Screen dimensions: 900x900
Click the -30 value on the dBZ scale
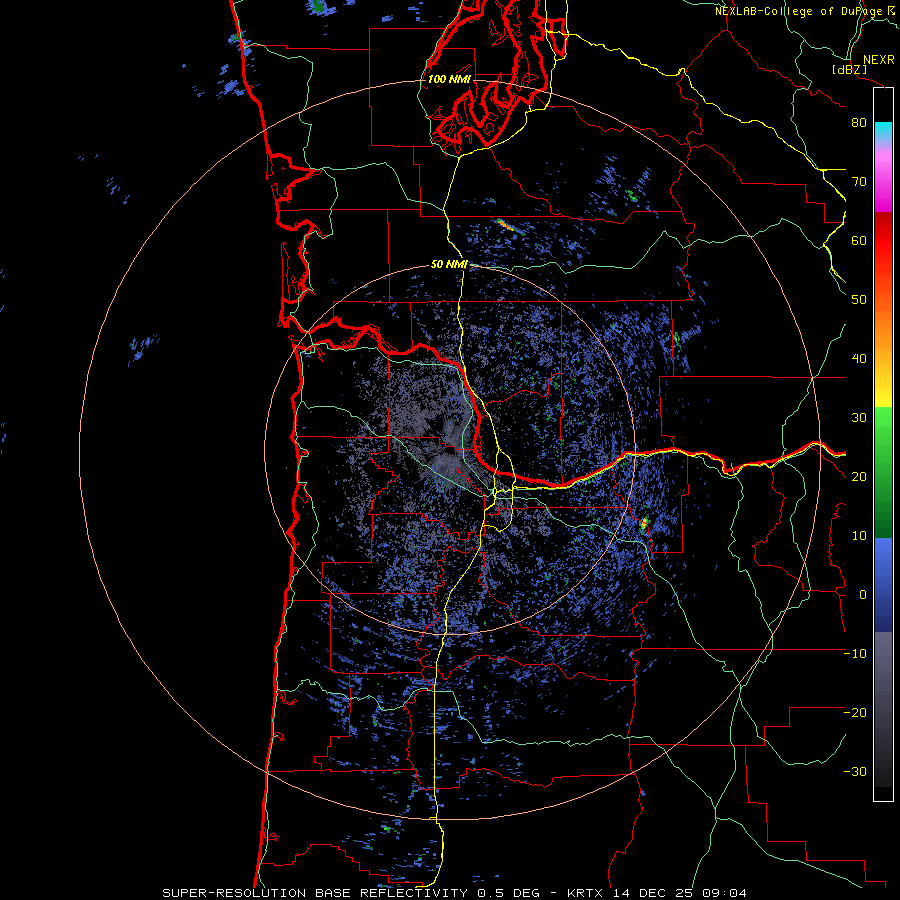coord(855,771)
